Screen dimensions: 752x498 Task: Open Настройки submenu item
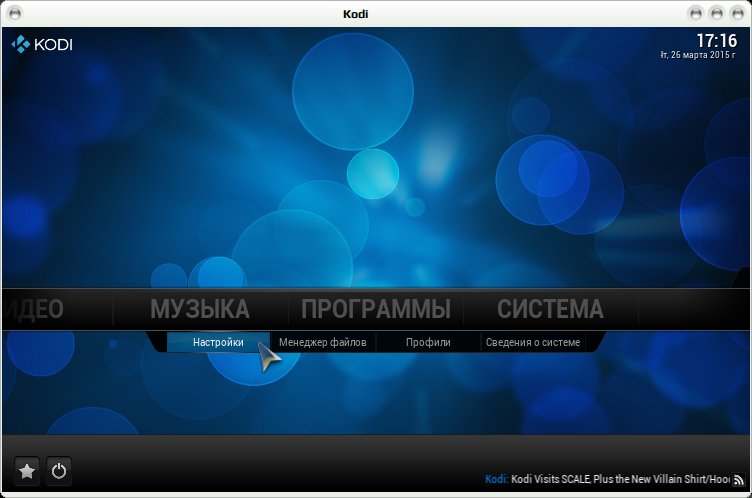[218, 342]
